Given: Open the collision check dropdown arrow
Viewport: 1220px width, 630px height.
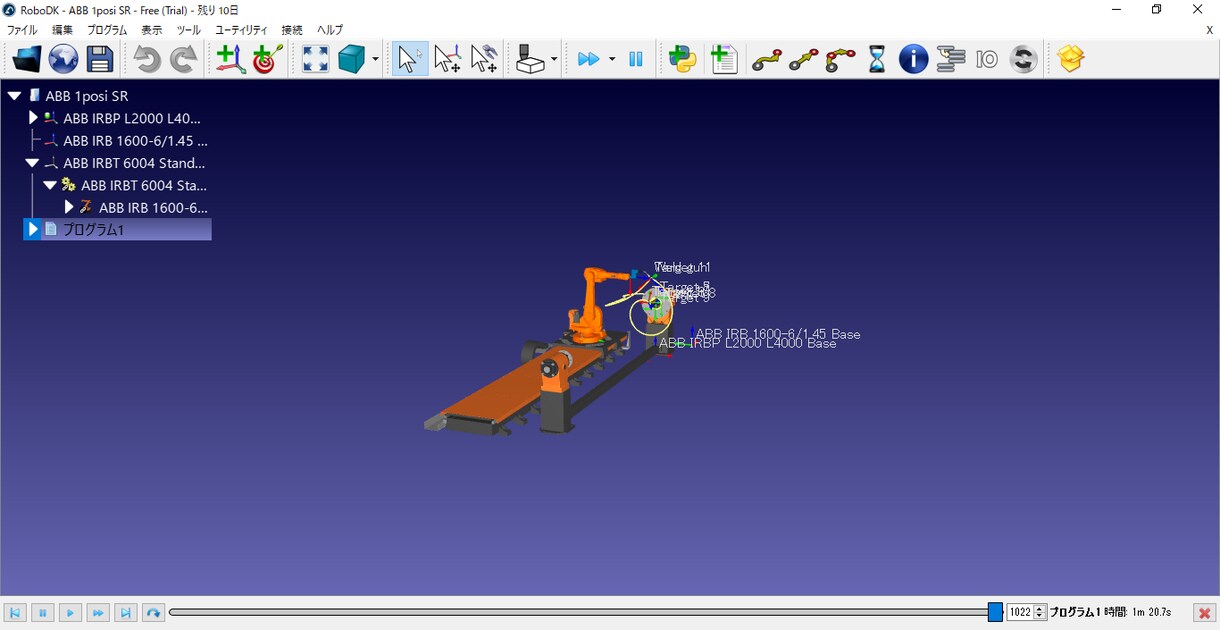Looking at the screenshot, I should 554,60.
